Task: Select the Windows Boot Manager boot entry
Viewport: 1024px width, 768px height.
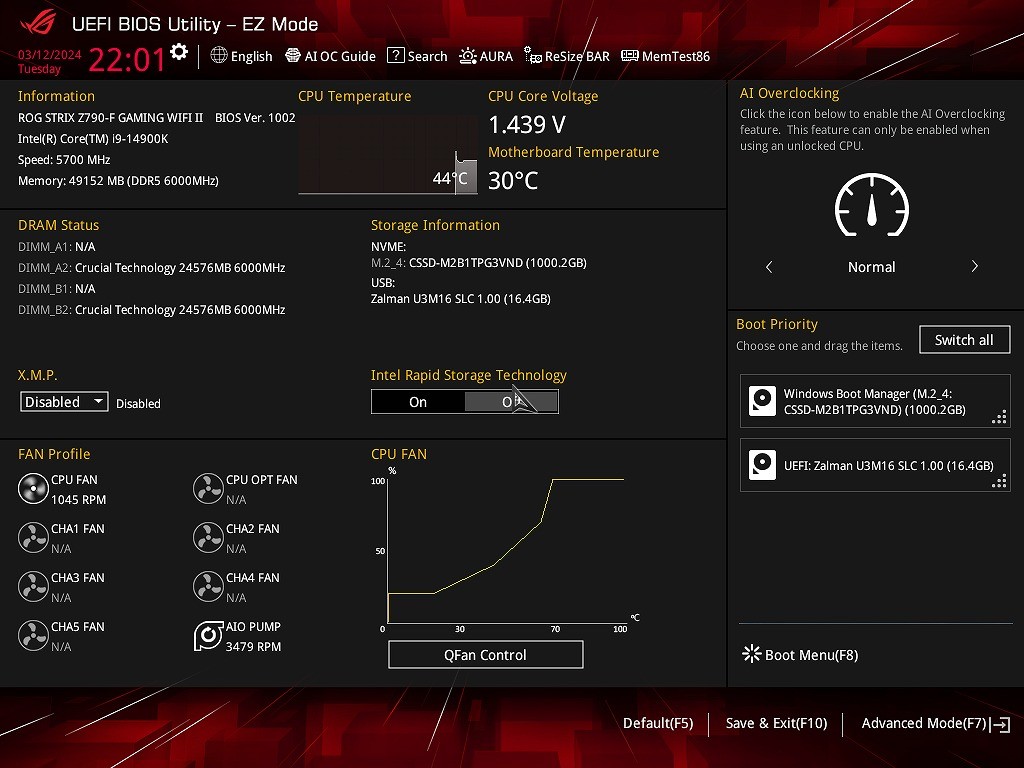Action: 875,402
